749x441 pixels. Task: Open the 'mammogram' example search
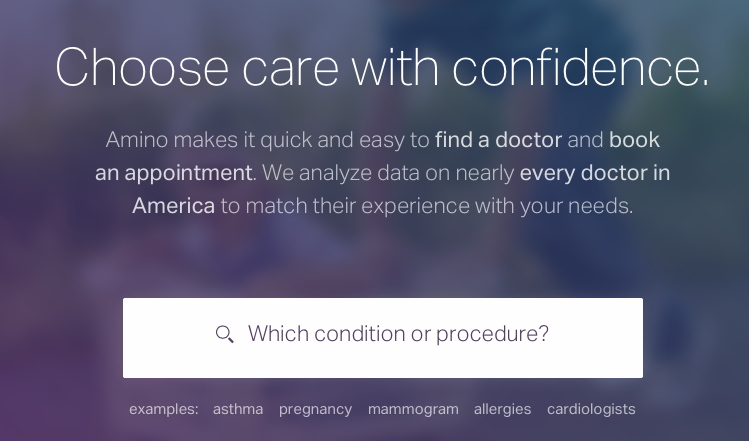pos(413,409)
